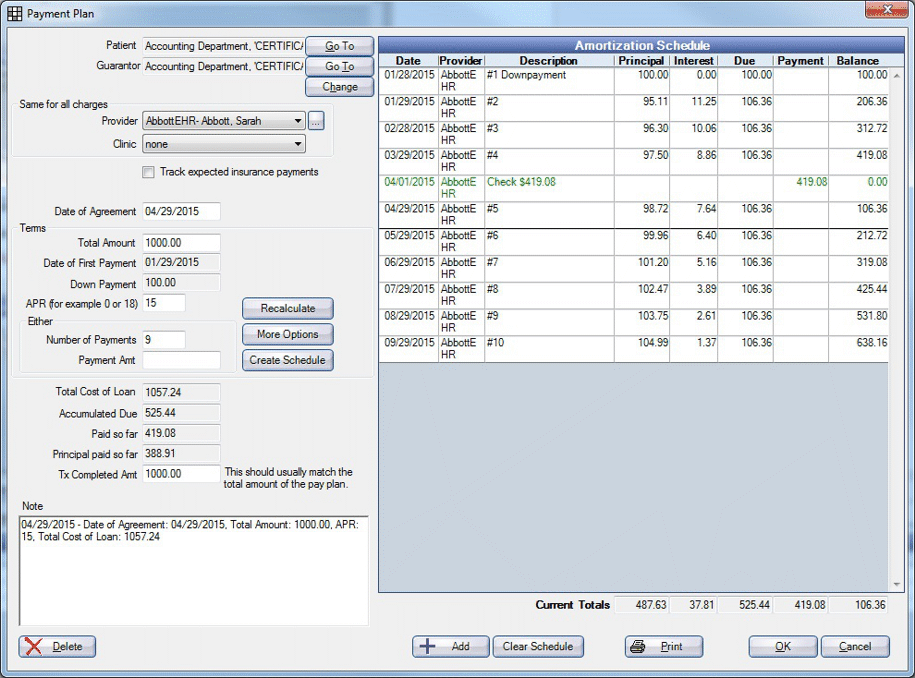Viewport: 915px width, 678px height.
Task: Click Go To next to Patient
Action: [339, 46]
